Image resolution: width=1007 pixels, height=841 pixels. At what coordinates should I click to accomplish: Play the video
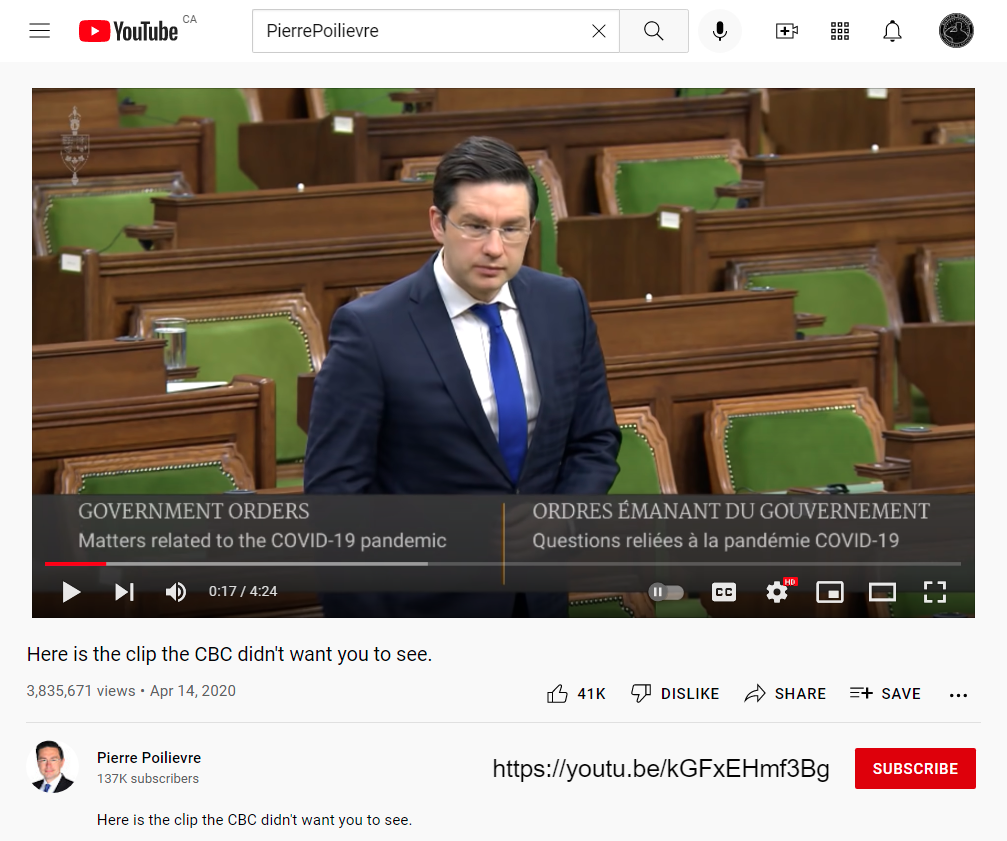coord(71,591)
